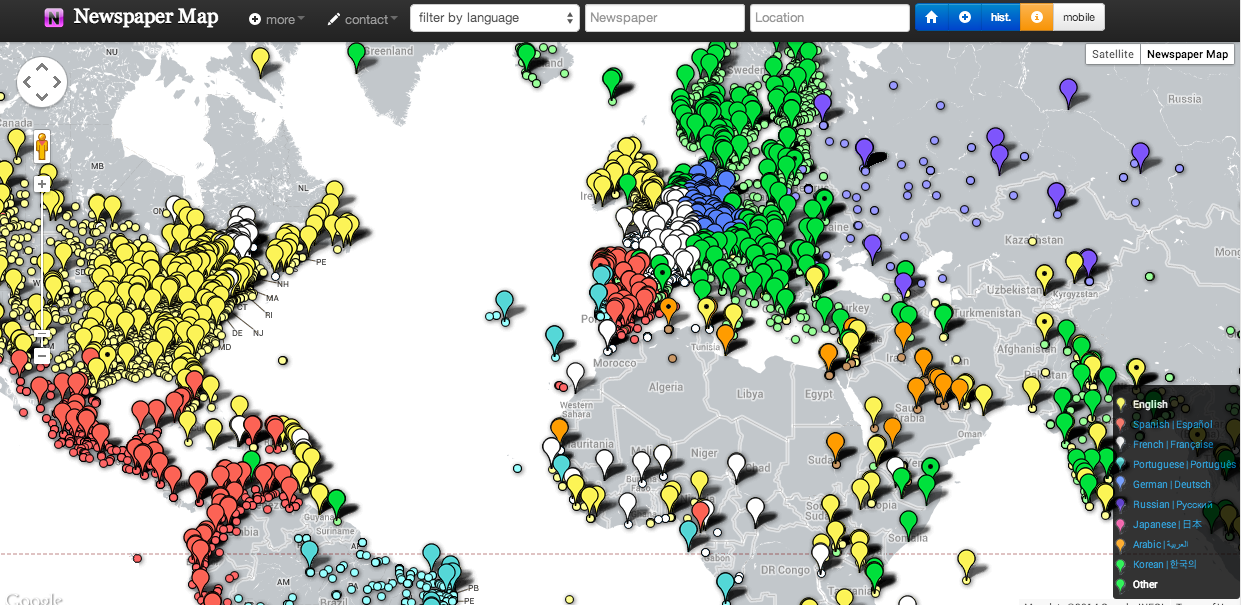Filter by 'Spanish | Español' in the legend
1241x605 pixels.
[1172, 425]
